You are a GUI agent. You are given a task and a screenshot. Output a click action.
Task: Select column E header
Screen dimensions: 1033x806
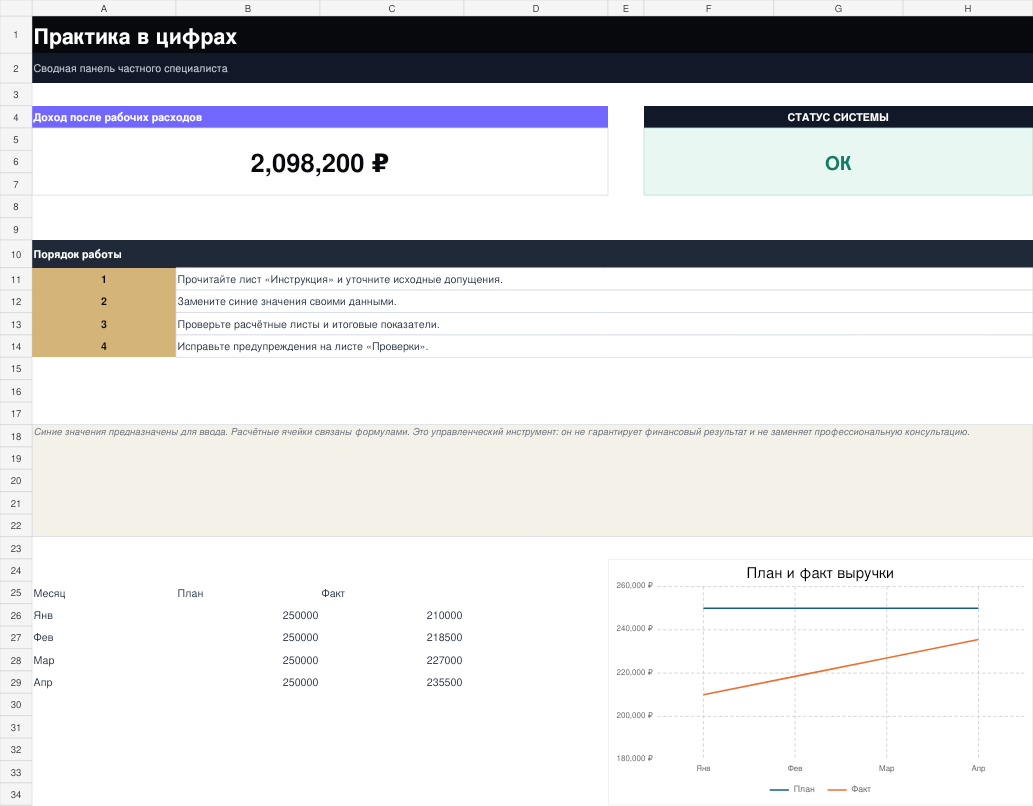click(x=626, y=8)
